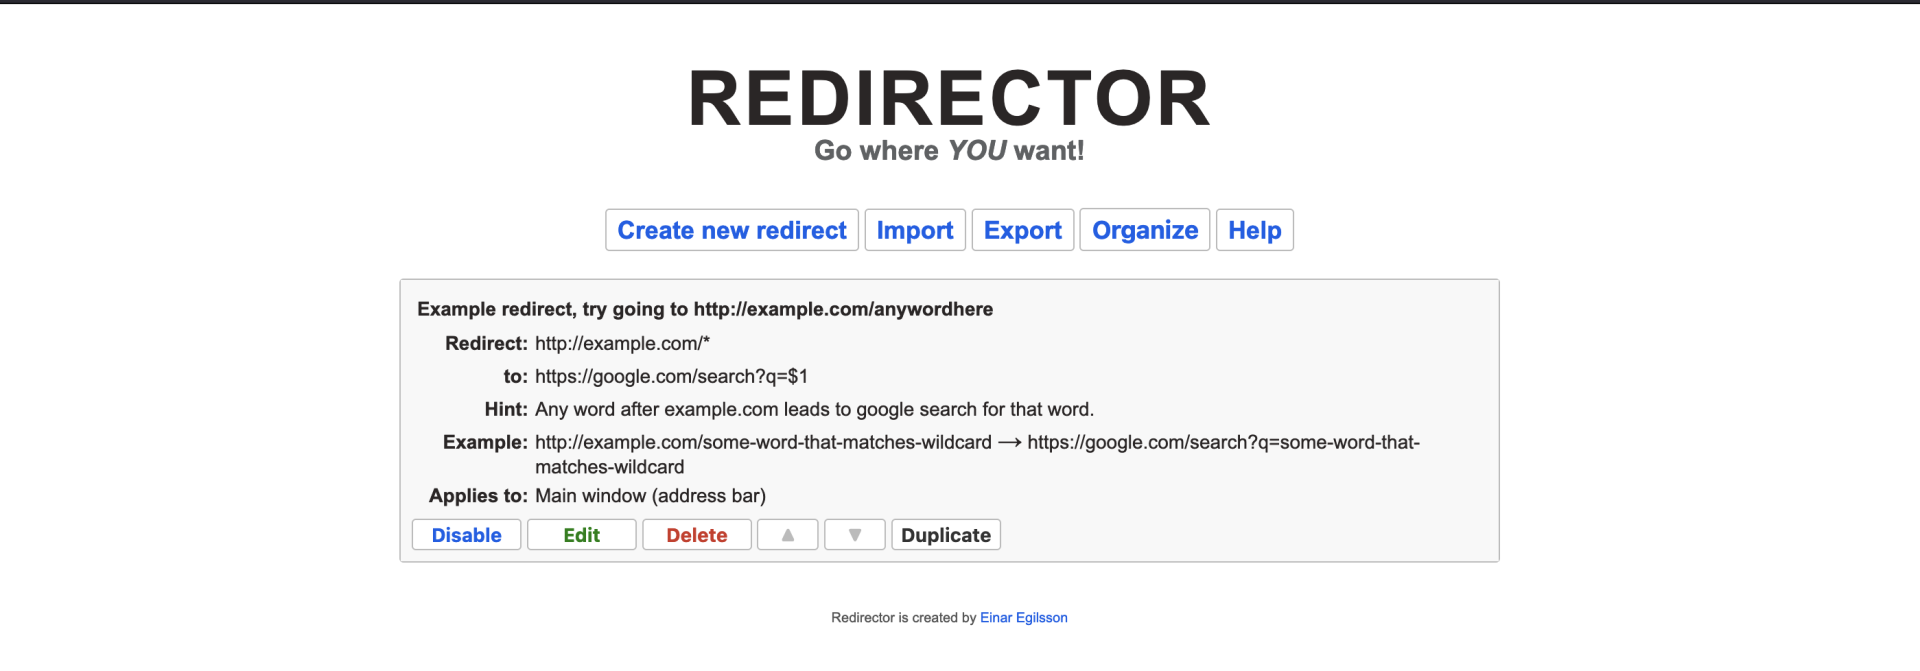1920x671 pixels.
Task: Click the hint text about google search
Action: coord(814,410)
